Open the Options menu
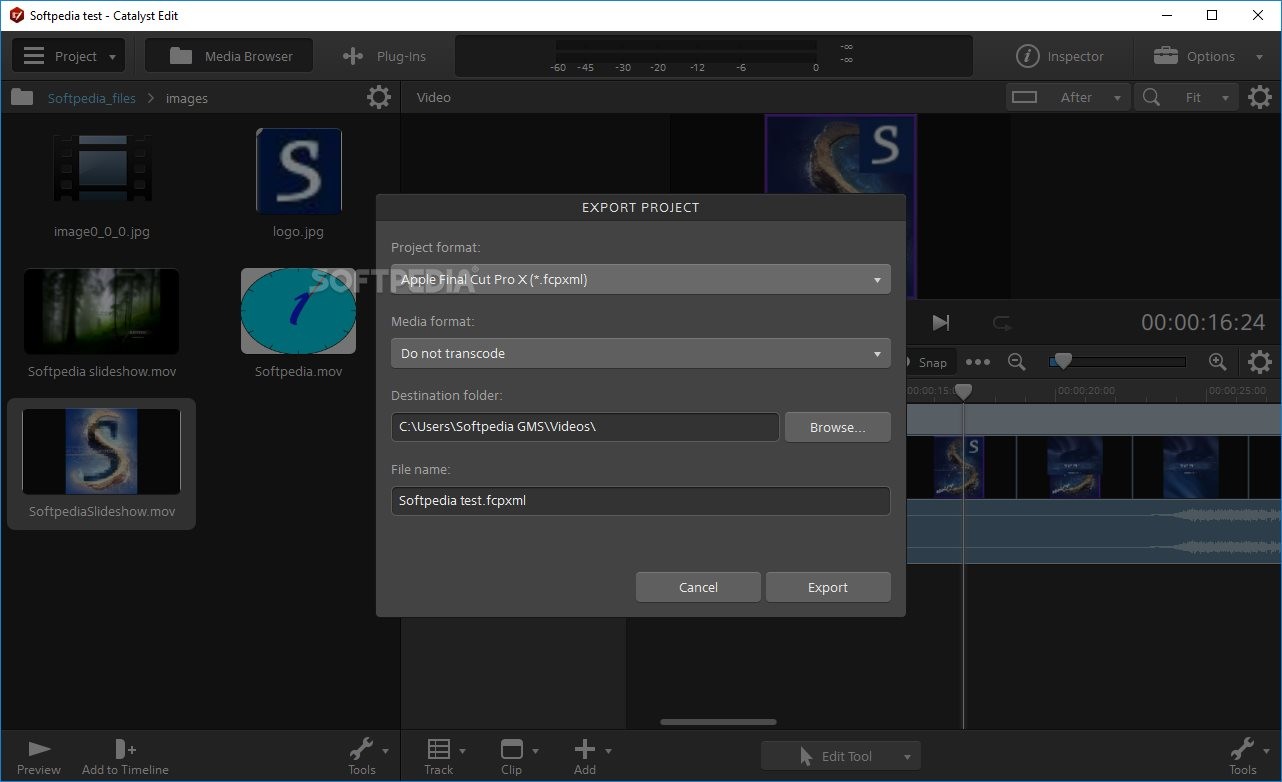 1207,56
